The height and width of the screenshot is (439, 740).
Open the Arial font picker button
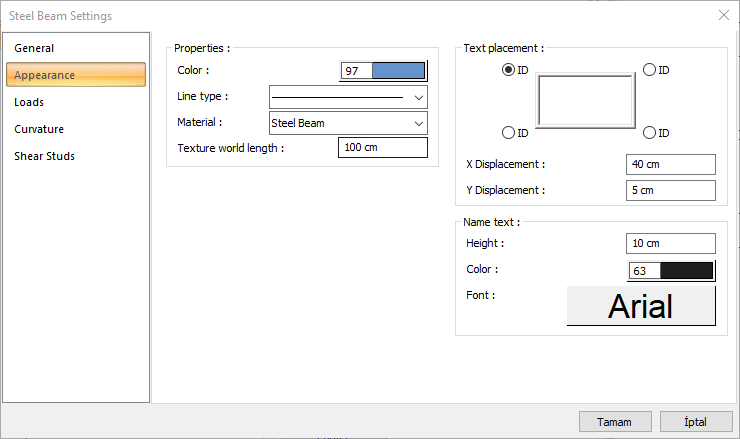[x=641, y=306]
